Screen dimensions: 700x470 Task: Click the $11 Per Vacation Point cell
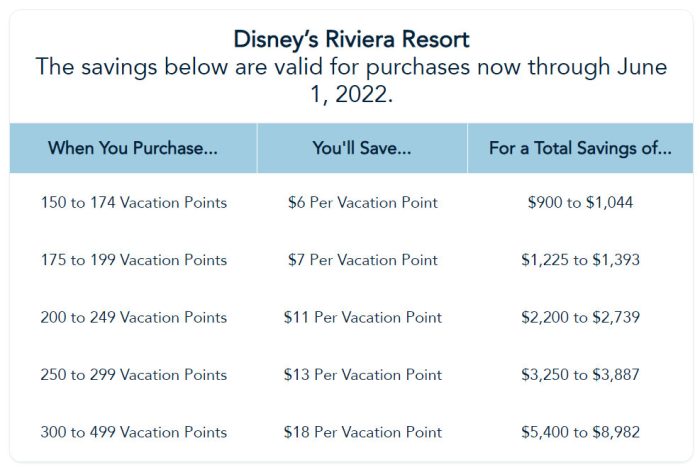click(362, 317)
